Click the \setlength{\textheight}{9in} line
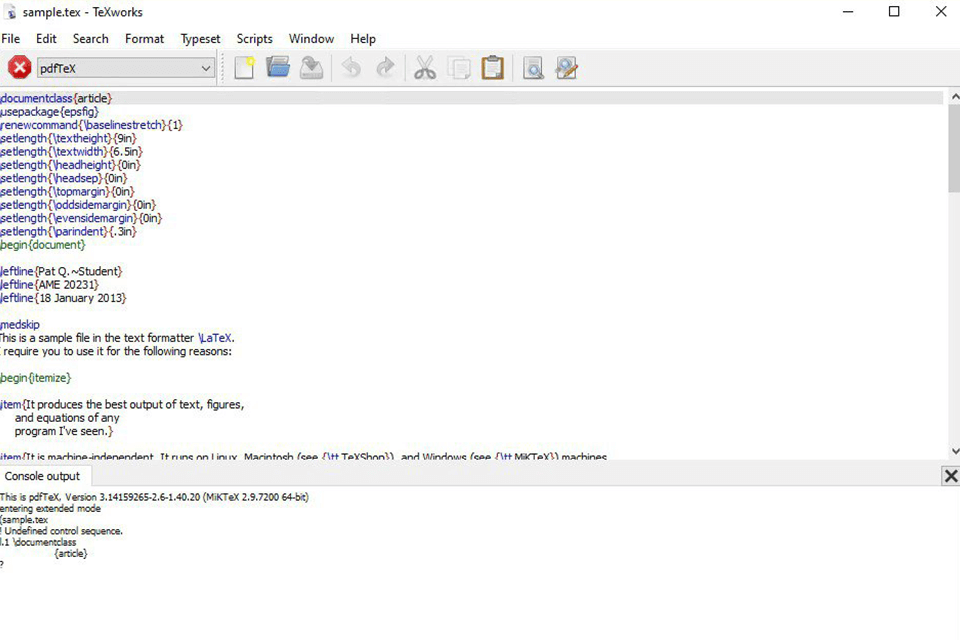 (x=69, y=138)
